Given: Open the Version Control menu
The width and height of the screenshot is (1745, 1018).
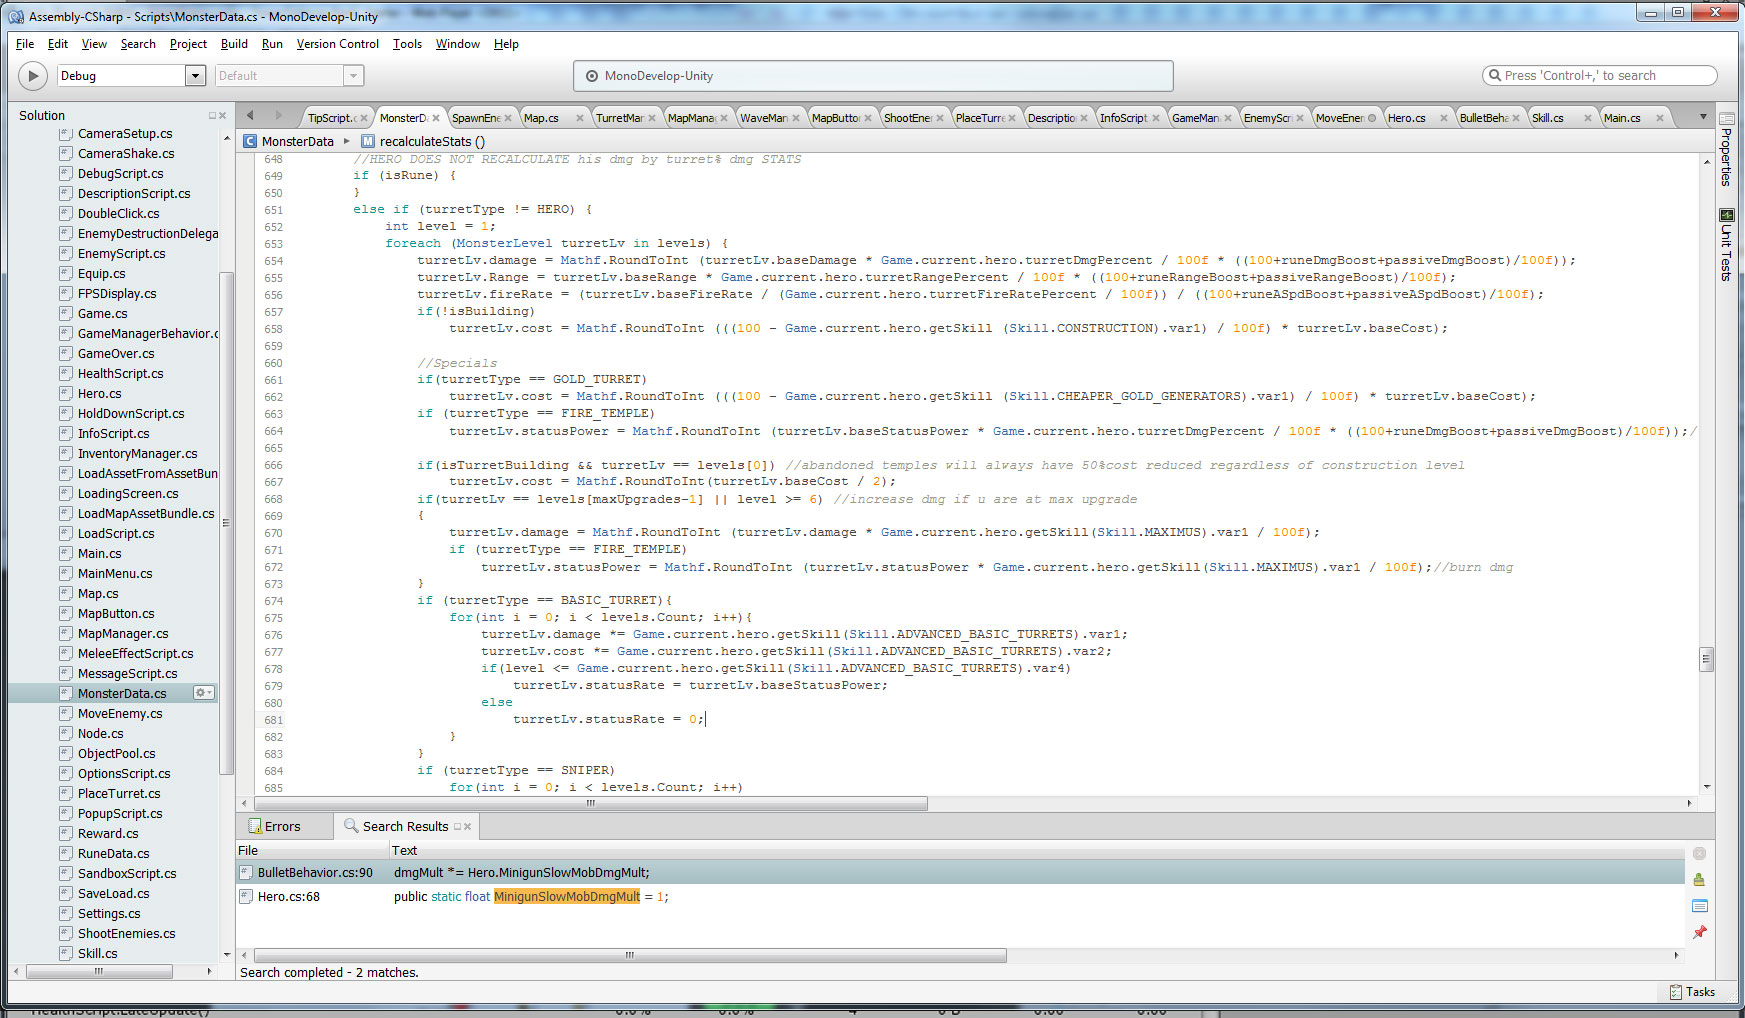Looking at the screenshot, I should (338, 44).
